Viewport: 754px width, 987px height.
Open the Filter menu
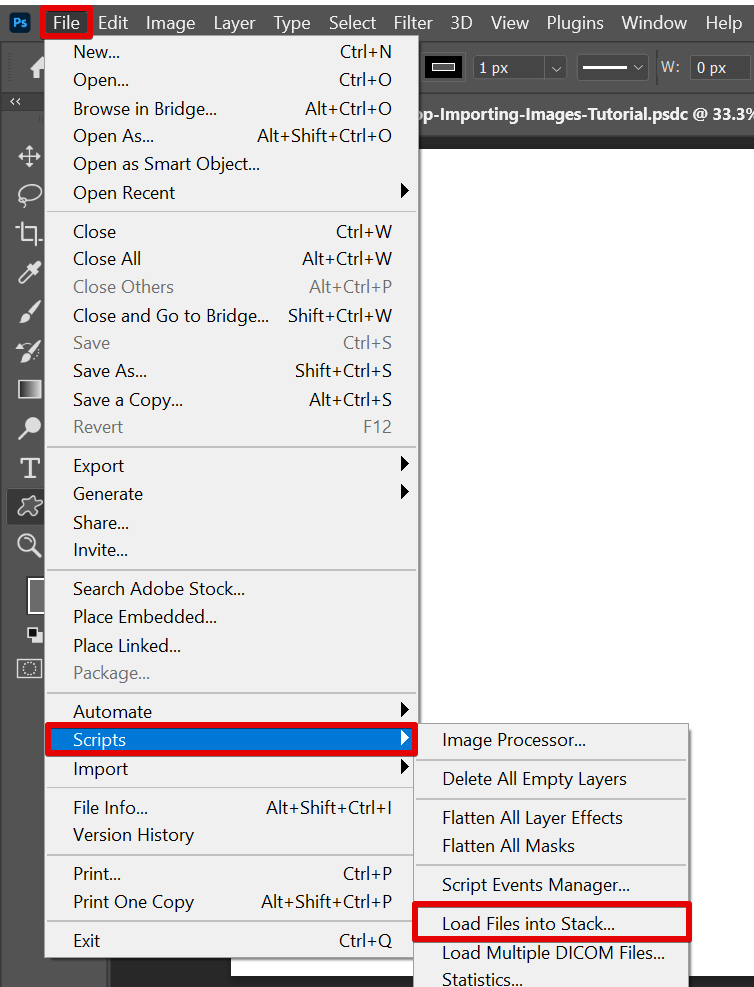pyautogui.click(x=413, y=23)
